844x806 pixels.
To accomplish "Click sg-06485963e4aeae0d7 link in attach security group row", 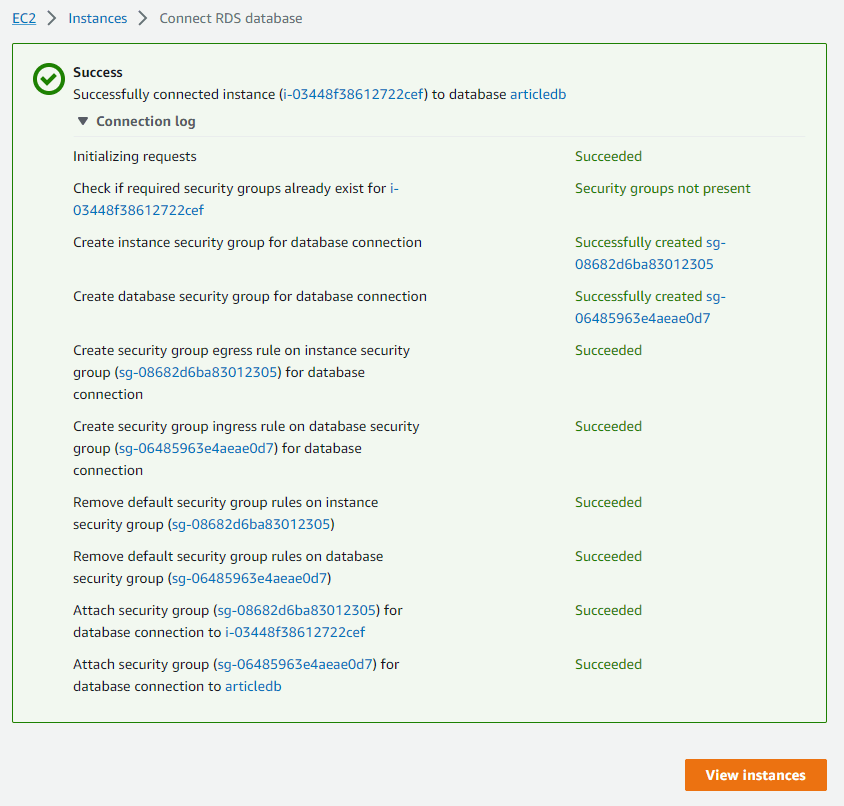I will point(295,664).
